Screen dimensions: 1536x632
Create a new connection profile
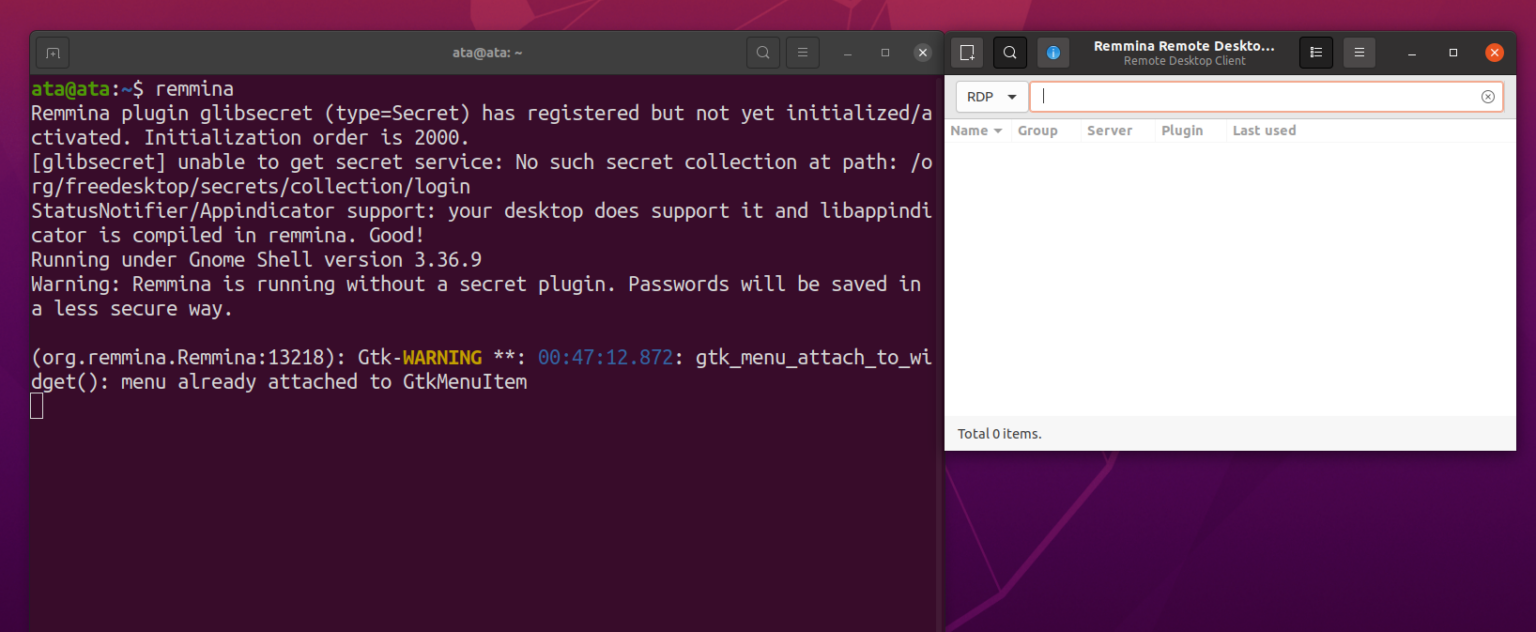966,52
